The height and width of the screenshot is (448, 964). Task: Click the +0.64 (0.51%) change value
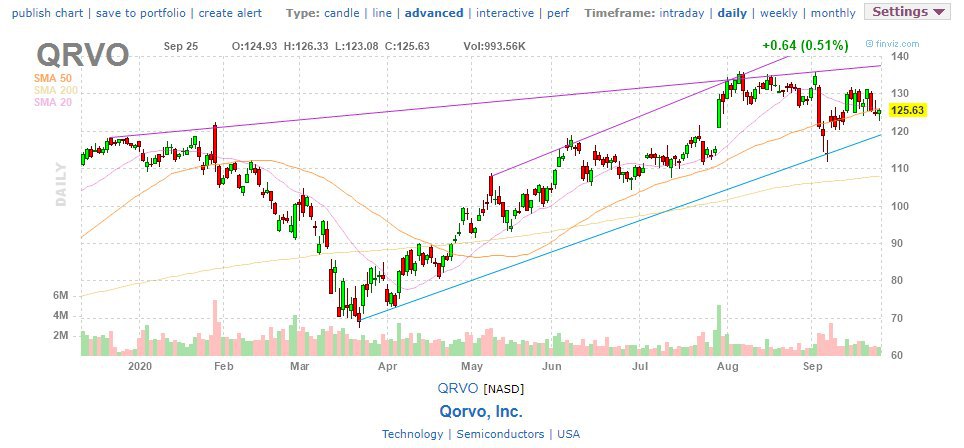805,45
